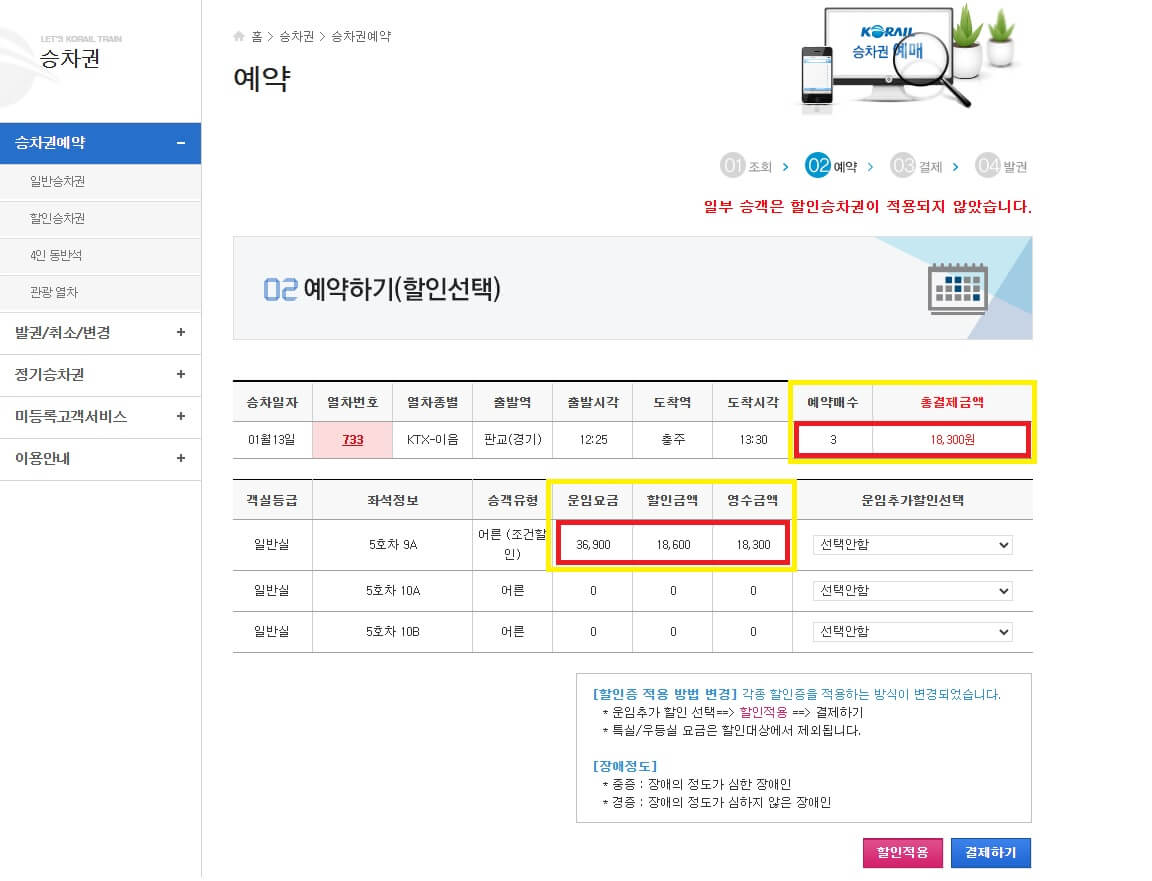Screen dimensions: 1152x881
Task: Click the 할인적용 button
Action: tap(902, 852)
